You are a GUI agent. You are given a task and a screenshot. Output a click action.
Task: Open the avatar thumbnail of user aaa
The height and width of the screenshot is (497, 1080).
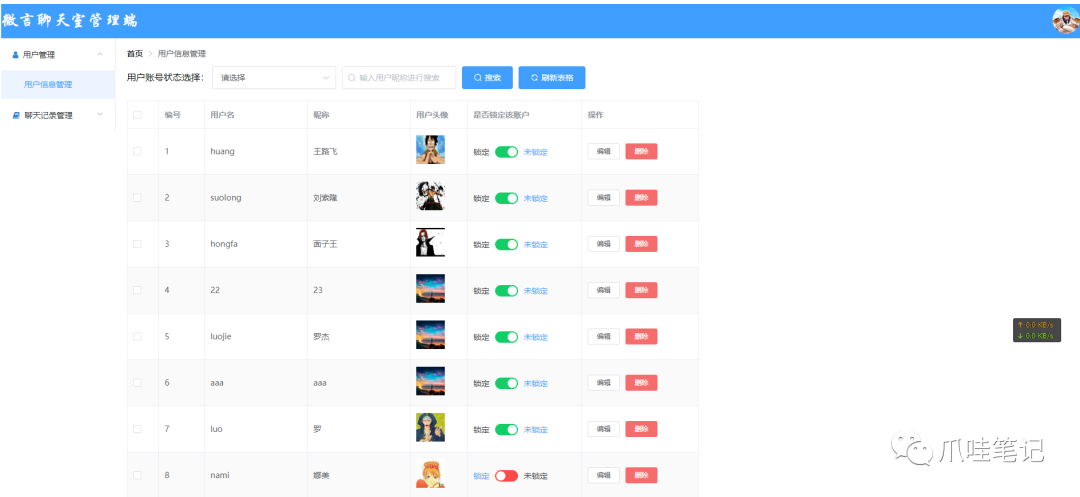(x=430, y=381)
